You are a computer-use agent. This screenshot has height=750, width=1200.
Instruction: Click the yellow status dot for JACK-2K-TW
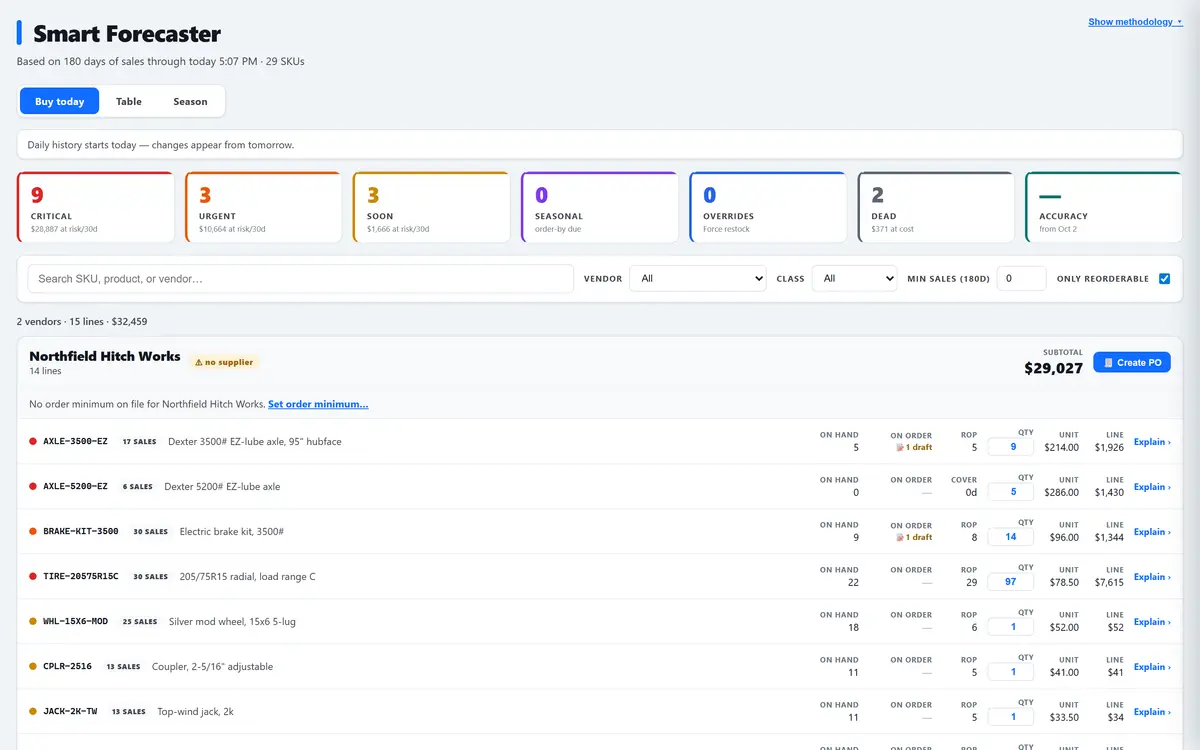coord(33,711)
